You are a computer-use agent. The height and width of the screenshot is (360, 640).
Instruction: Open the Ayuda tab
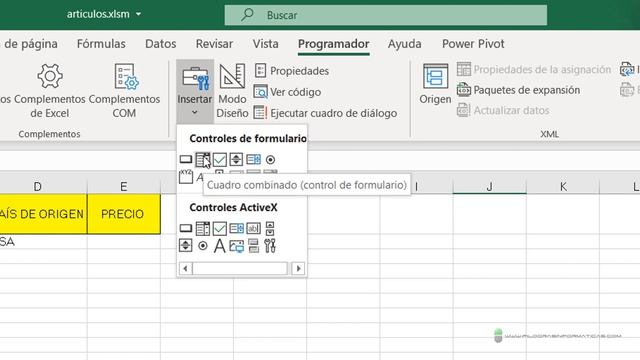point(404,44)
